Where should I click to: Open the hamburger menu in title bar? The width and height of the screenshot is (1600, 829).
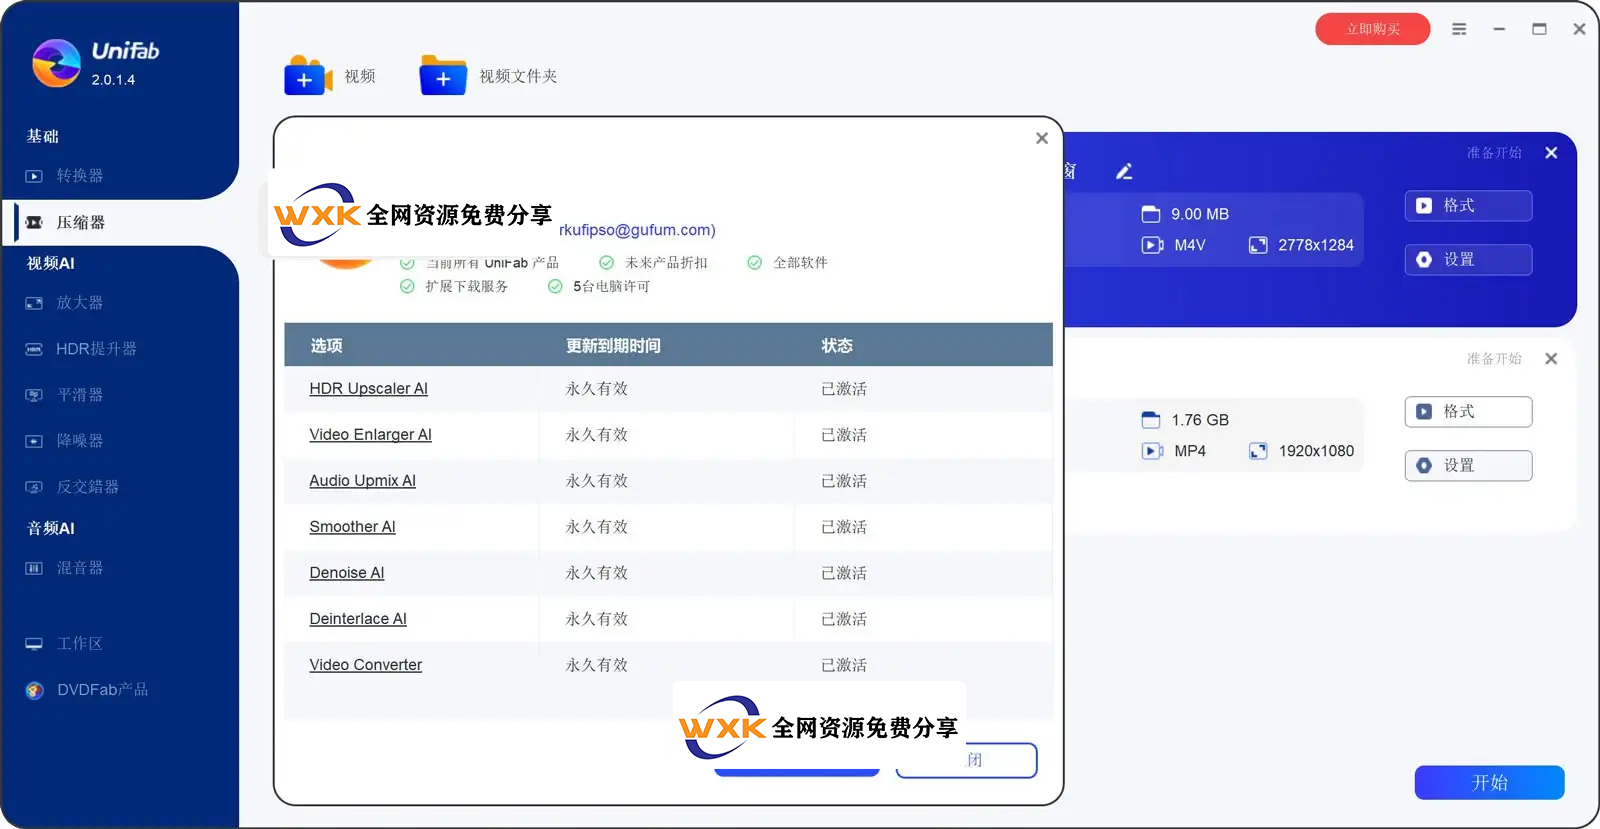1459,29
